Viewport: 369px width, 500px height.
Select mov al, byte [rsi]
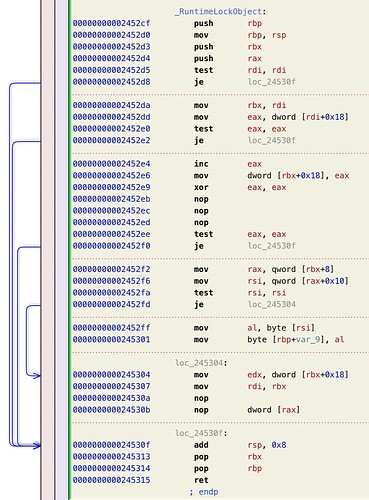pos(254,328)
